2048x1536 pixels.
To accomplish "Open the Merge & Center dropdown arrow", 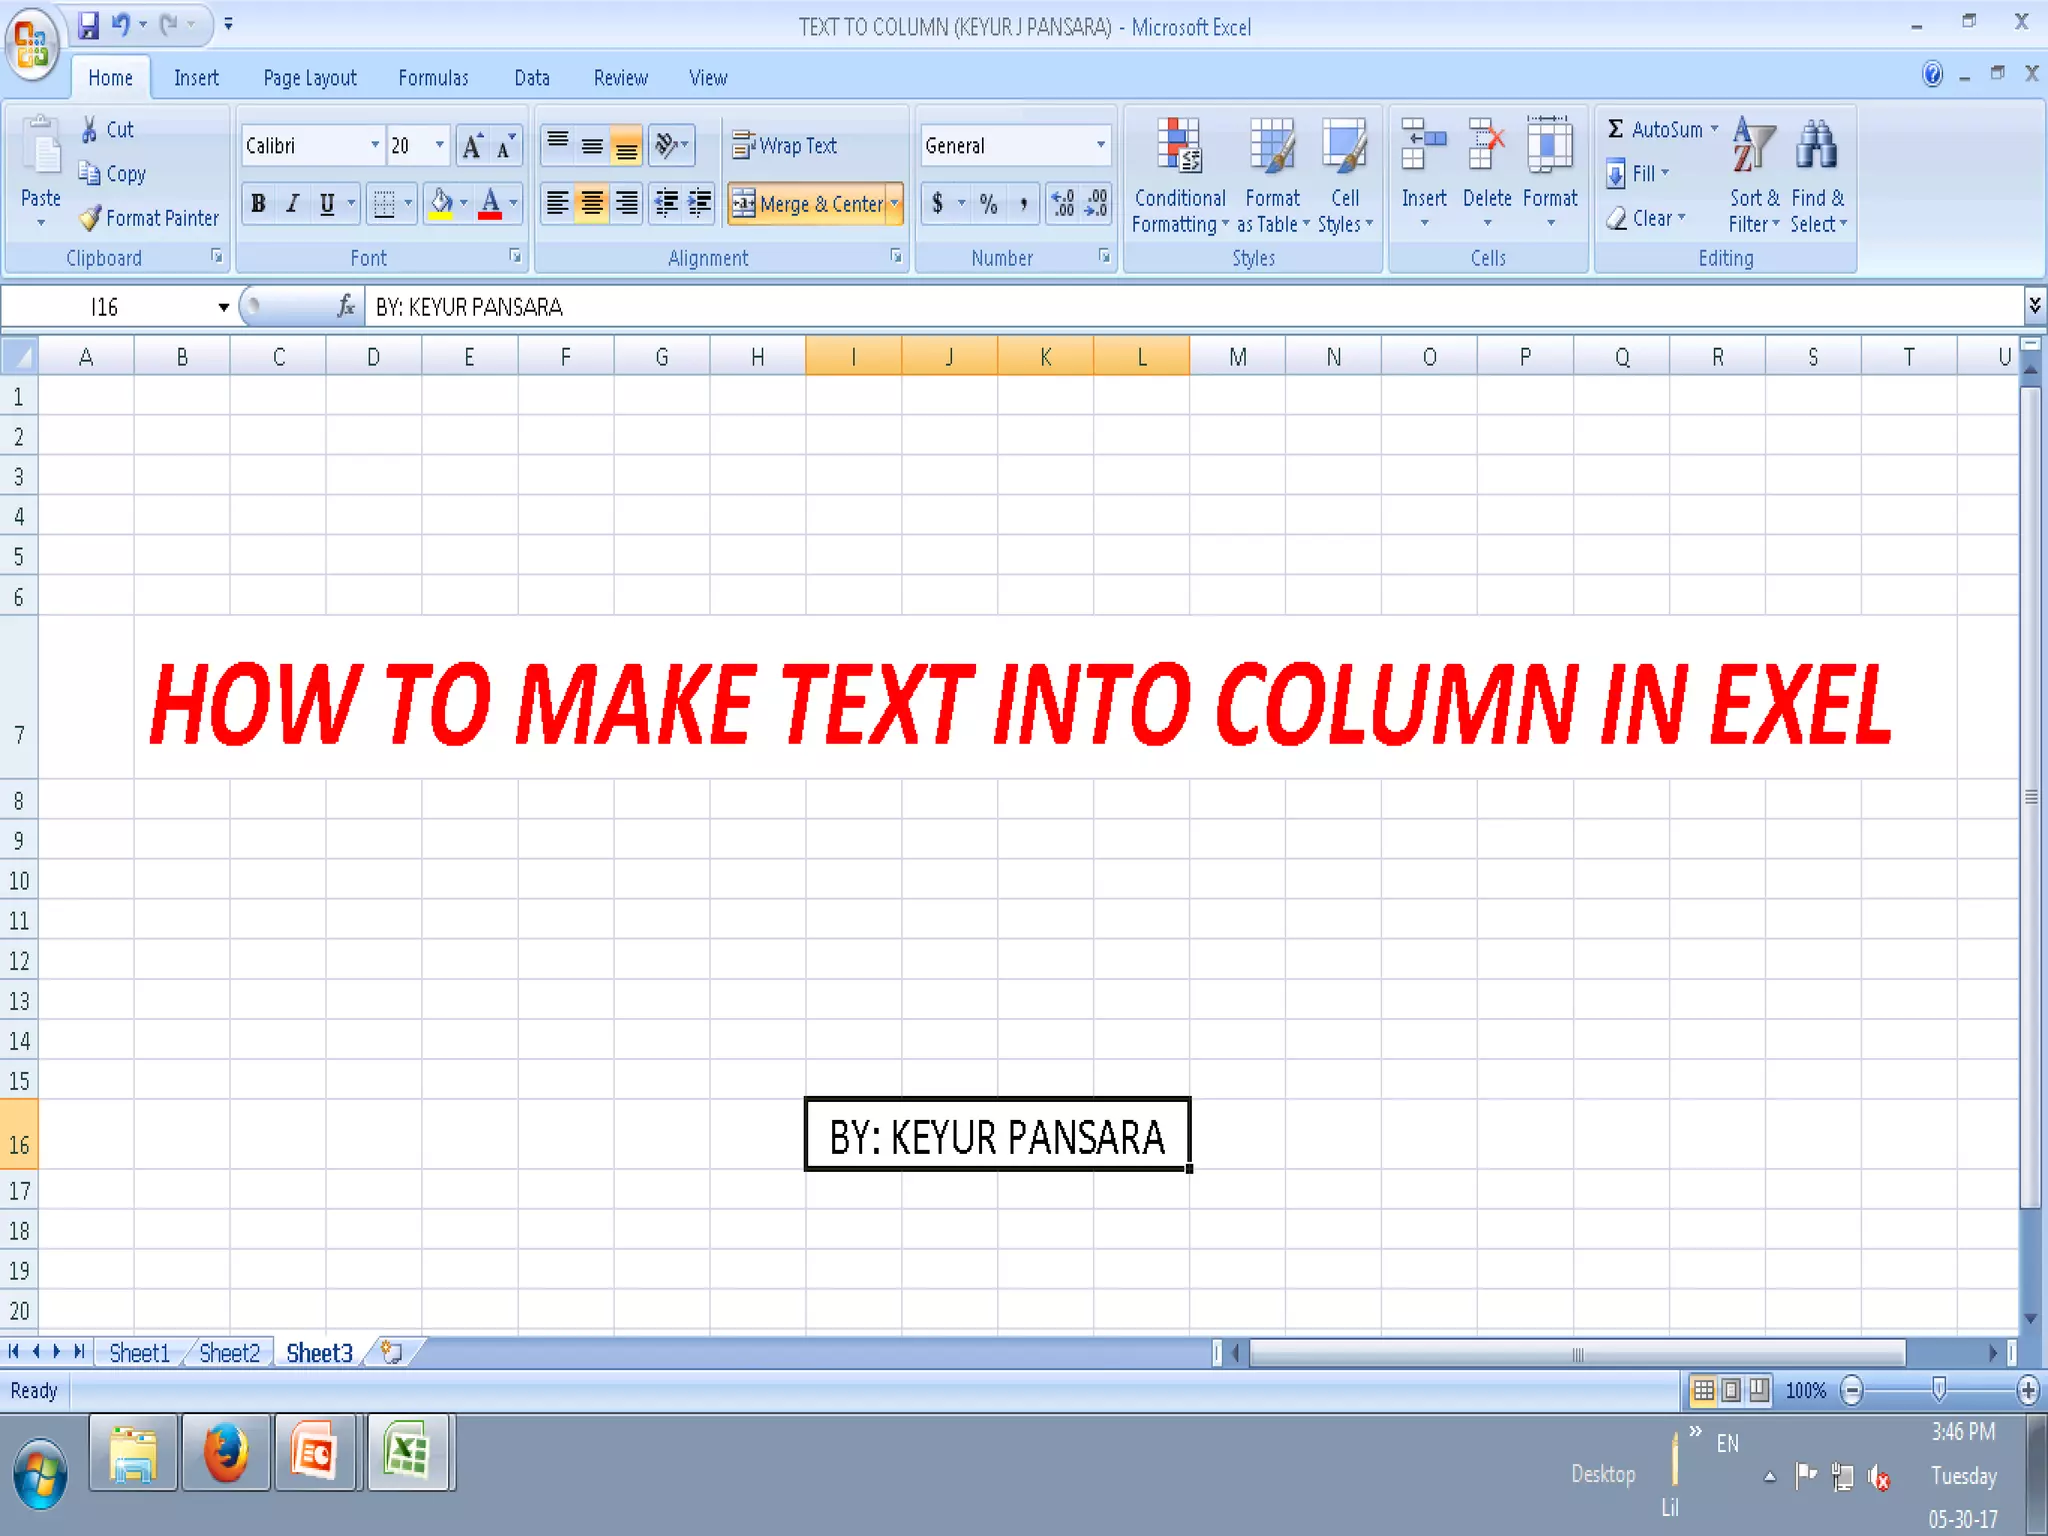I will (x=895, y=204).
